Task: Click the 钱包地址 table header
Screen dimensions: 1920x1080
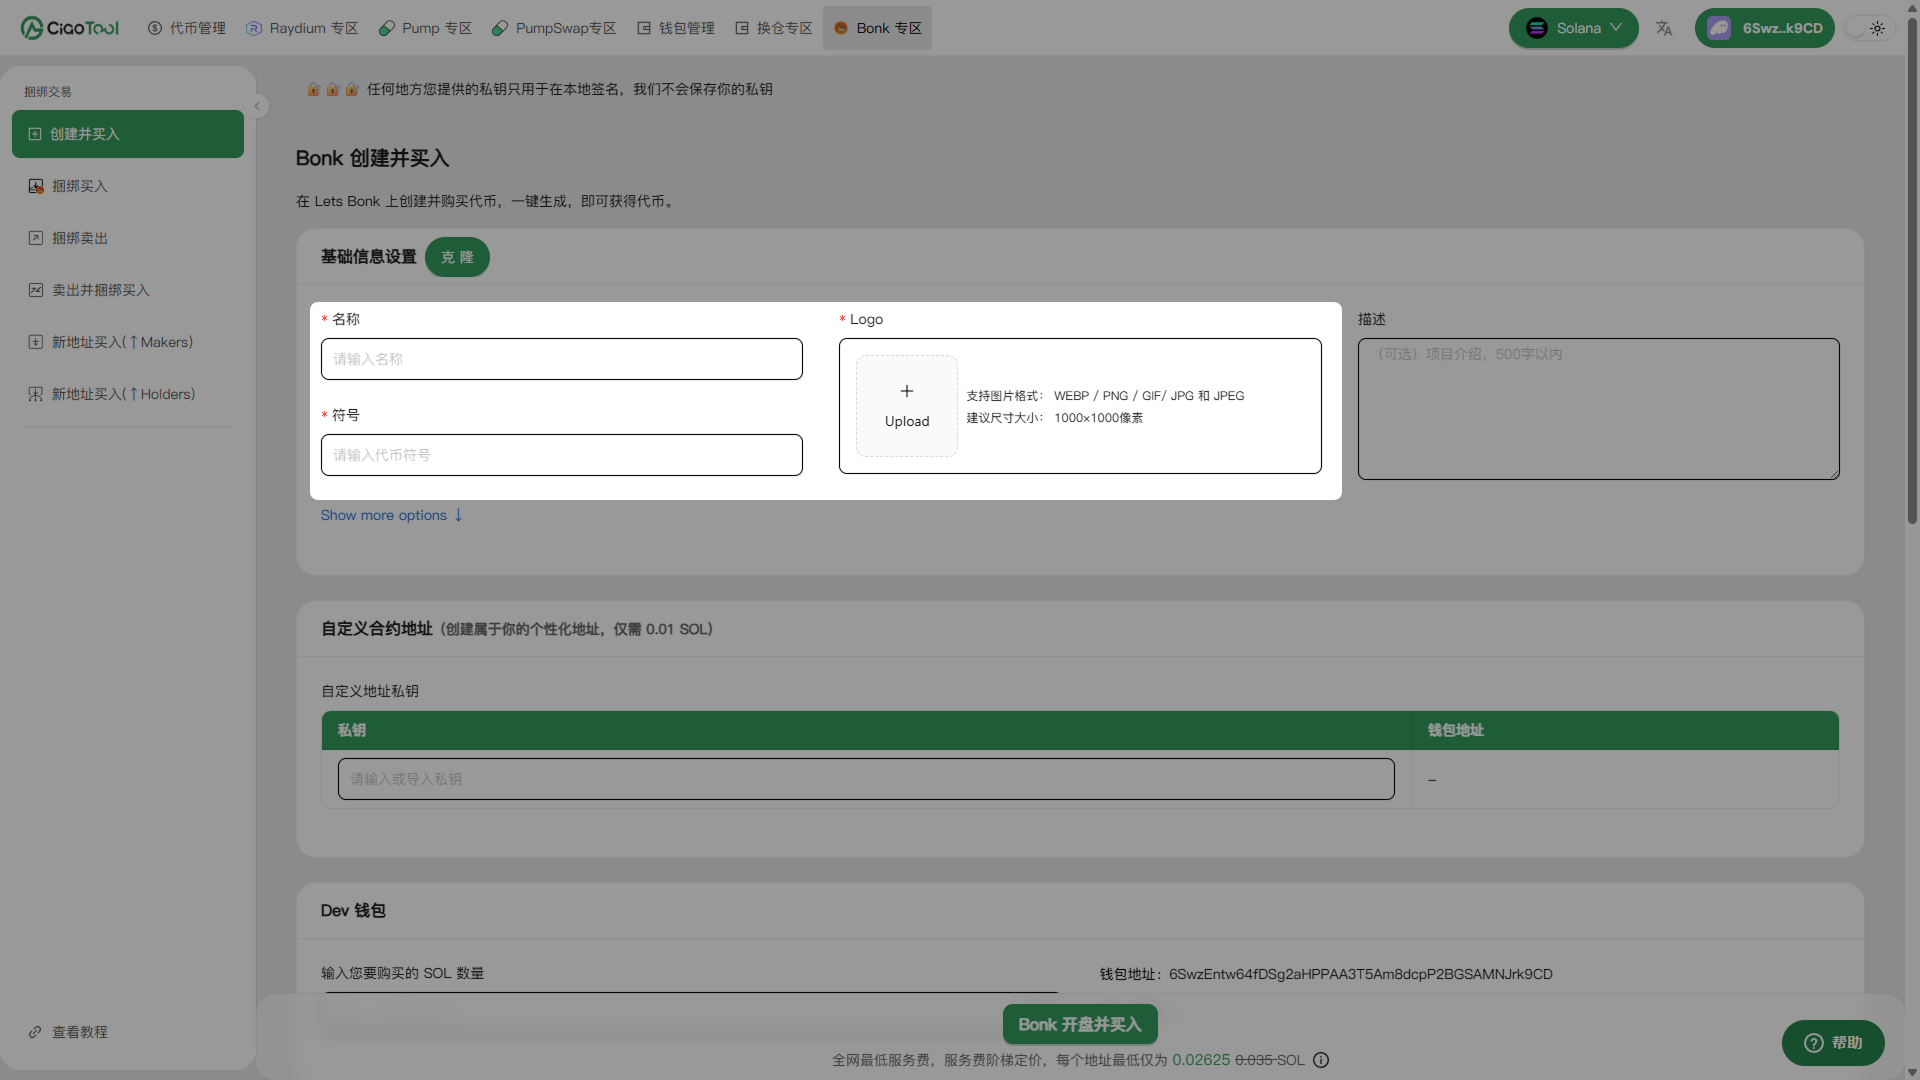Action: click(x=1456, y=731)
